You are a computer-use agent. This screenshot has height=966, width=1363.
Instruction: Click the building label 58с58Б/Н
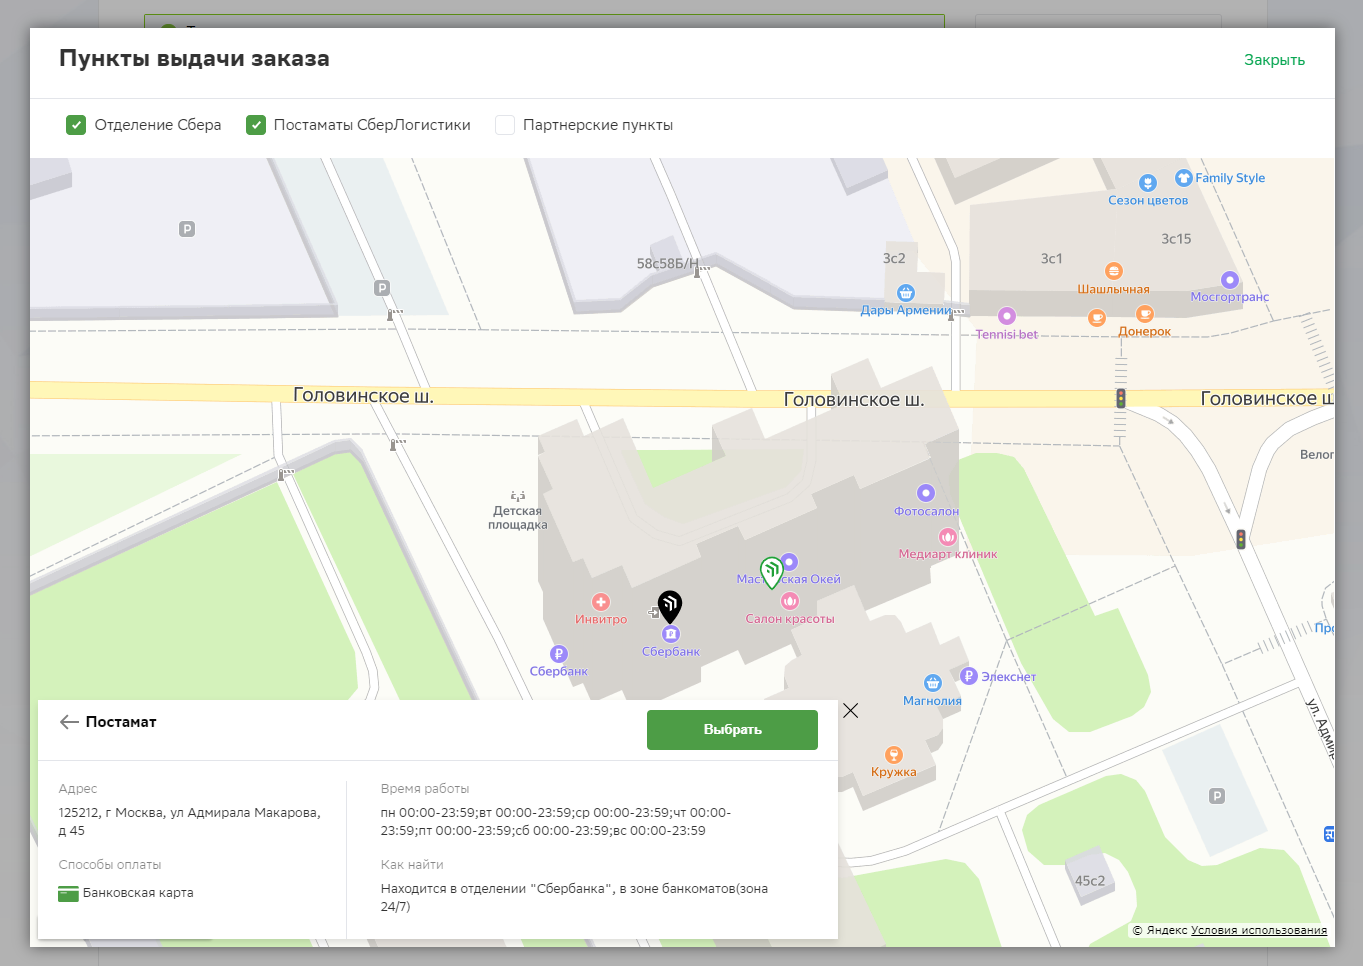[668, 264]
